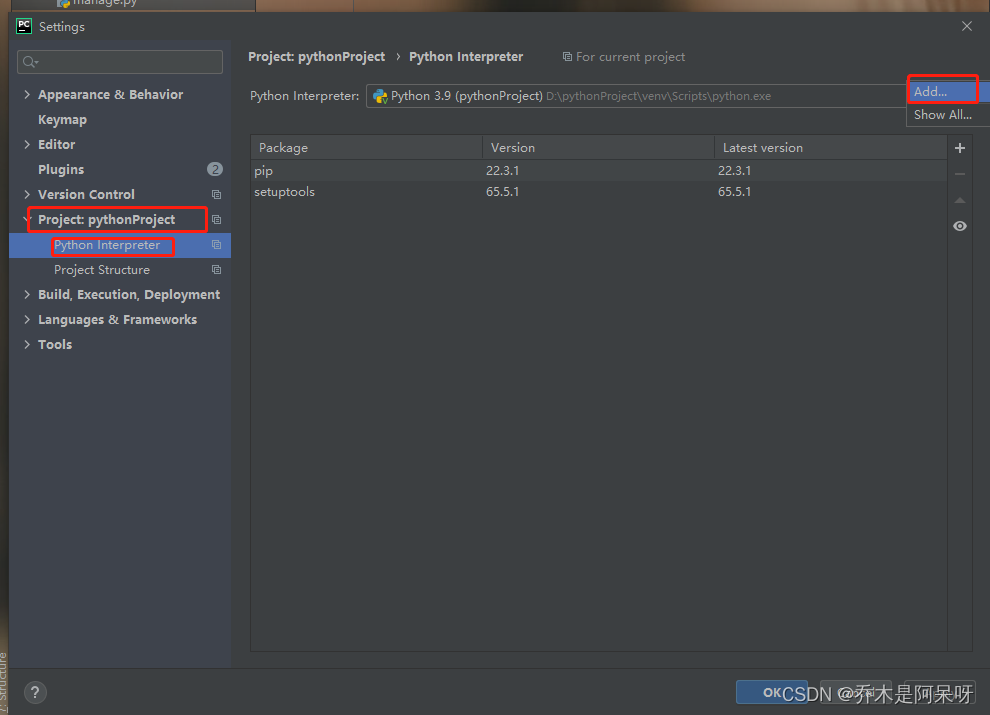Select Plugins in settings tree
Image resolution: width=990 pixels, height=715 pixels.
point(61,169)
